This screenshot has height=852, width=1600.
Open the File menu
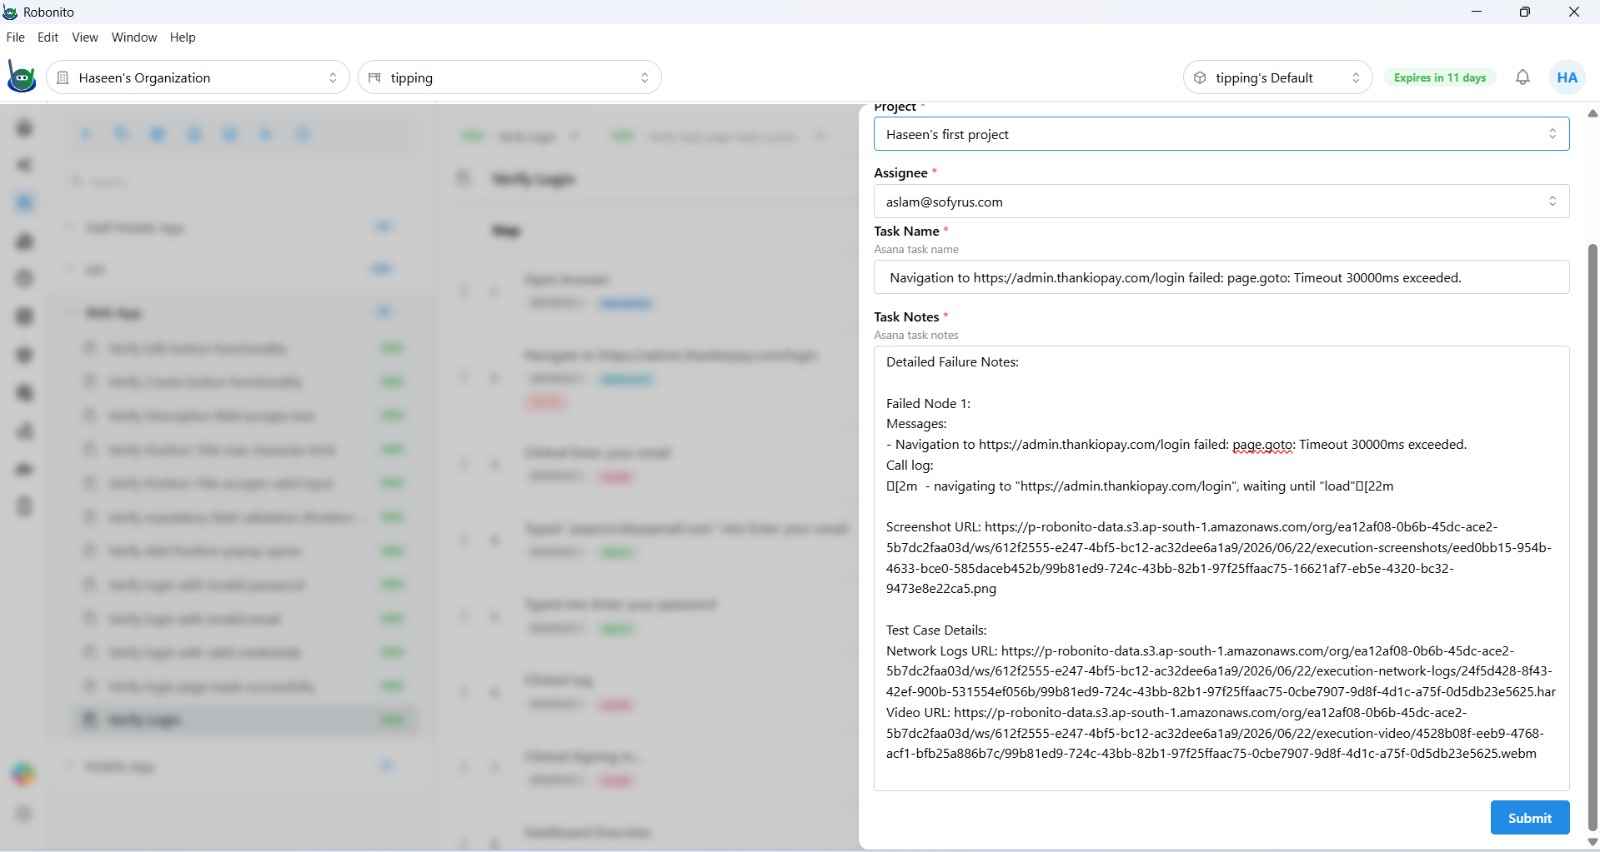coord(15,37)
